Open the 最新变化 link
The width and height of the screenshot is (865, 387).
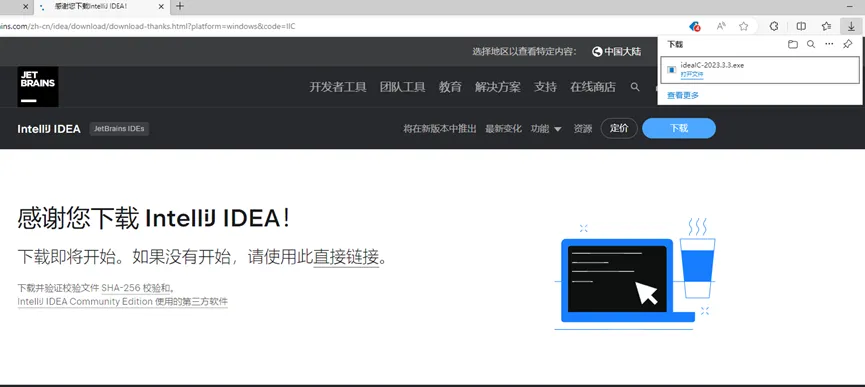(x=503, y=128)
